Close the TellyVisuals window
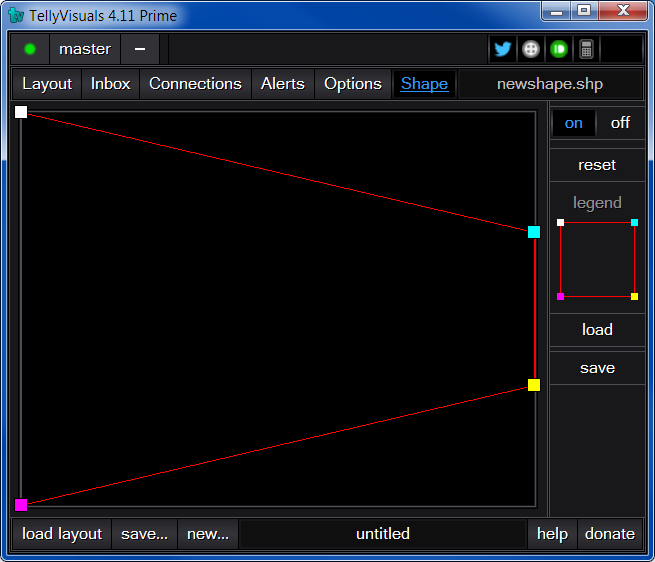 click(x=623, y=10)
